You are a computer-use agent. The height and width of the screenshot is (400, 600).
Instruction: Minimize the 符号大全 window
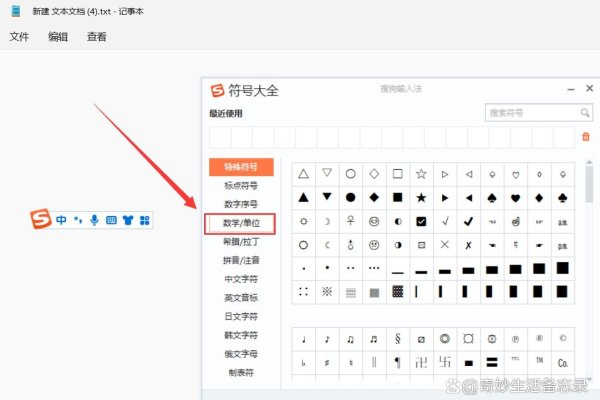[x=571, y=89]
